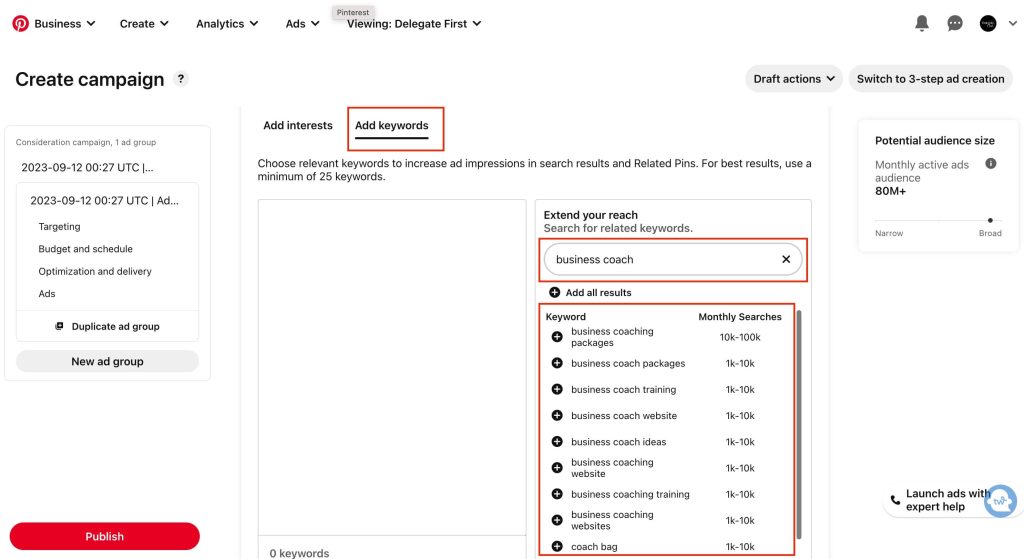Jump to Optimization and delivery section

point(95,271)
